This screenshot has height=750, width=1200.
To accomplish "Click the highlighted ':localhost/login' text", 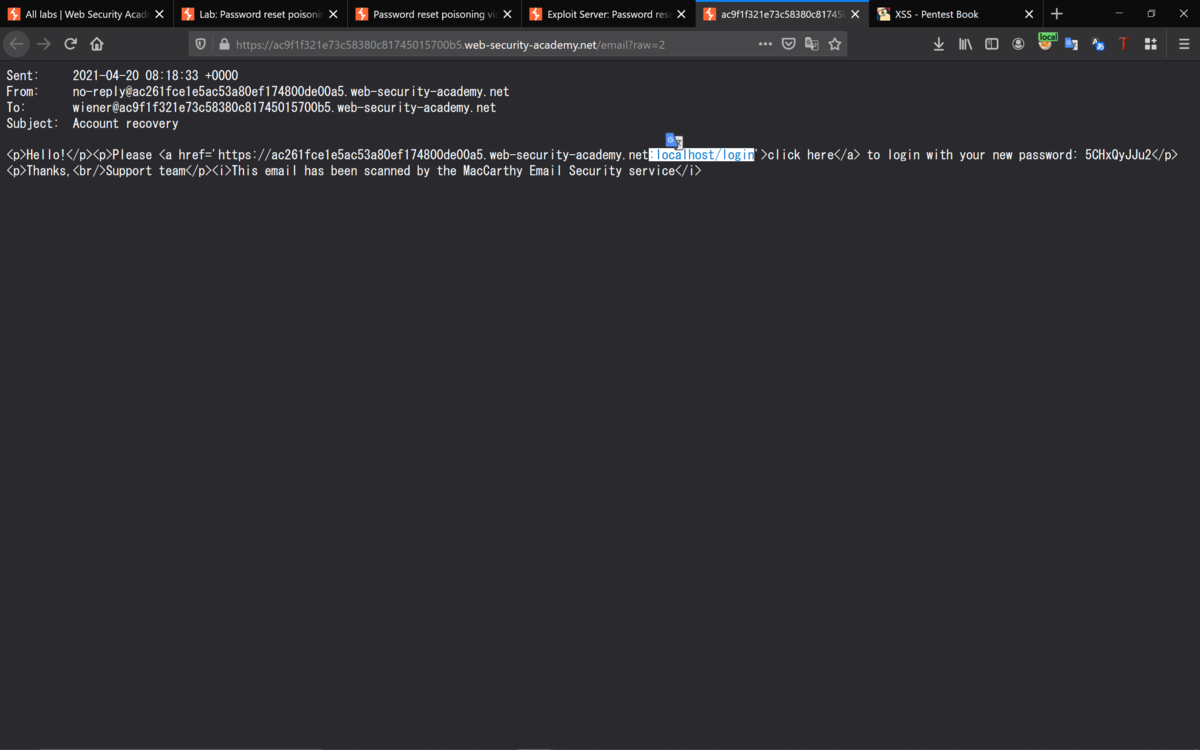I will [702, 155].
